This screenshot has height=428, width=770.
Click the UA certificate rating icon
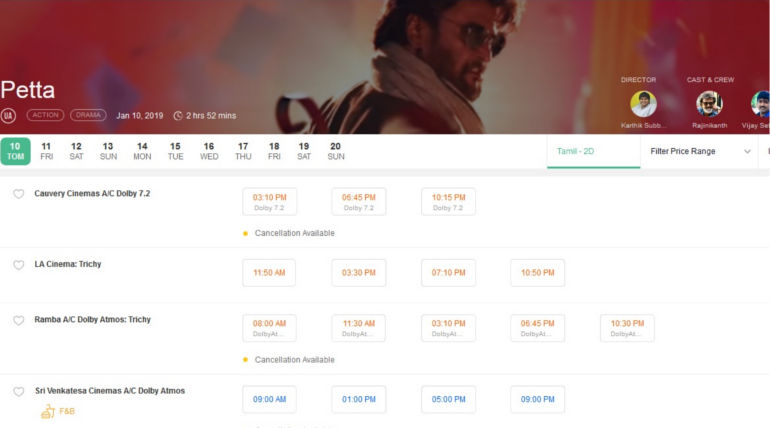(x=9, y=116)
